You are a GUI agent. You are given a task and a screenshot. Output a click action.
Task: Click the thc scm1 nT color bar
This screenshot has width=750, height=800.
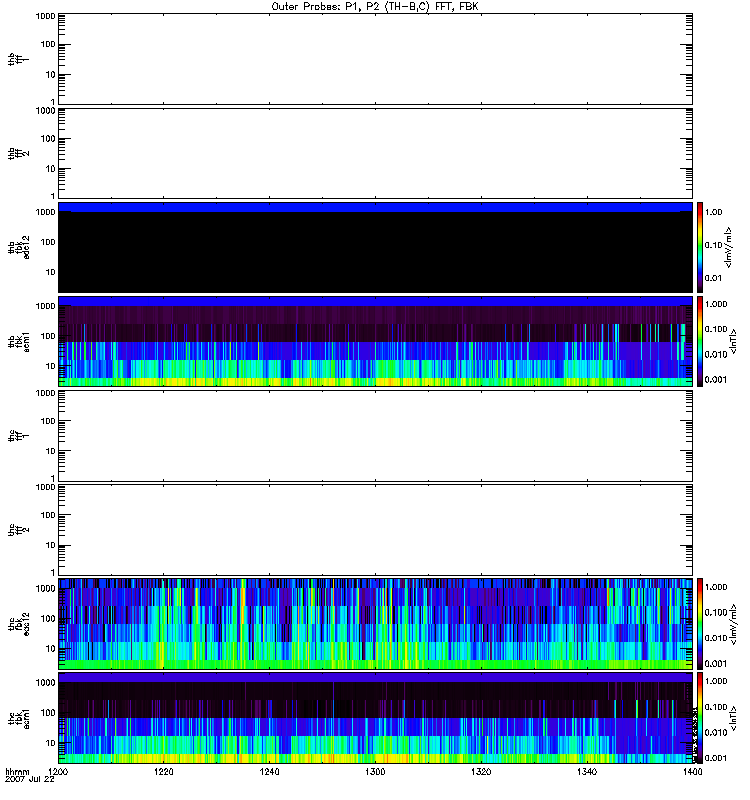click(x=702, y=717)
